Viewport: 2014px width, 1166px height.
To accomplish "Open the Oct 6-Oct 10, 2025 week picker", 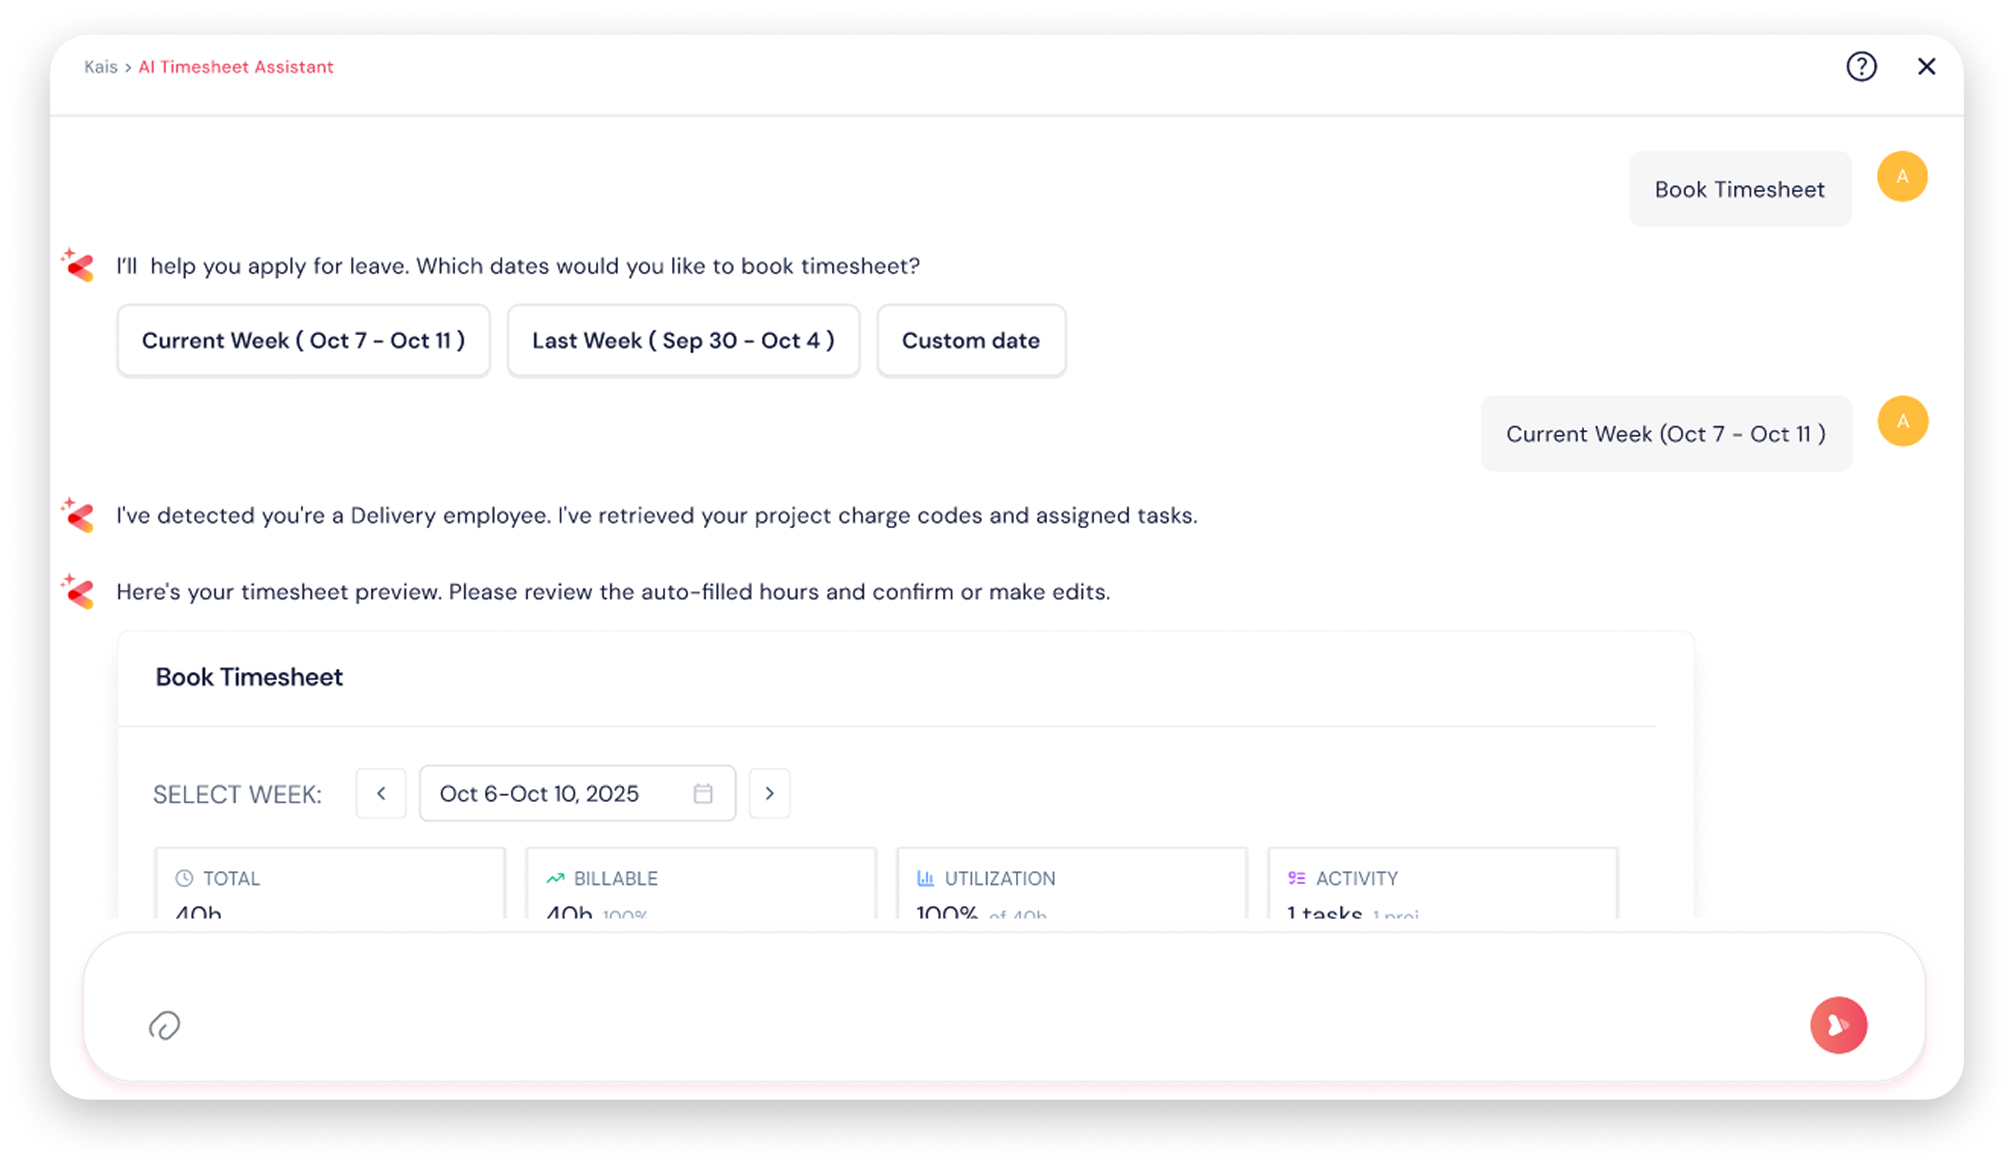I will (540, 794).
